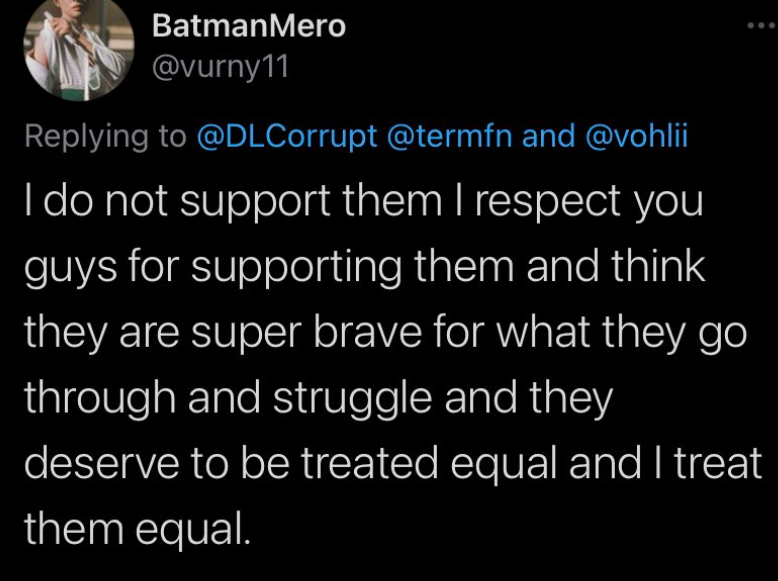This screenshot has width=778, height=581.
Task: Click the line starting "they are super brave"
Action: click(385, 334)
